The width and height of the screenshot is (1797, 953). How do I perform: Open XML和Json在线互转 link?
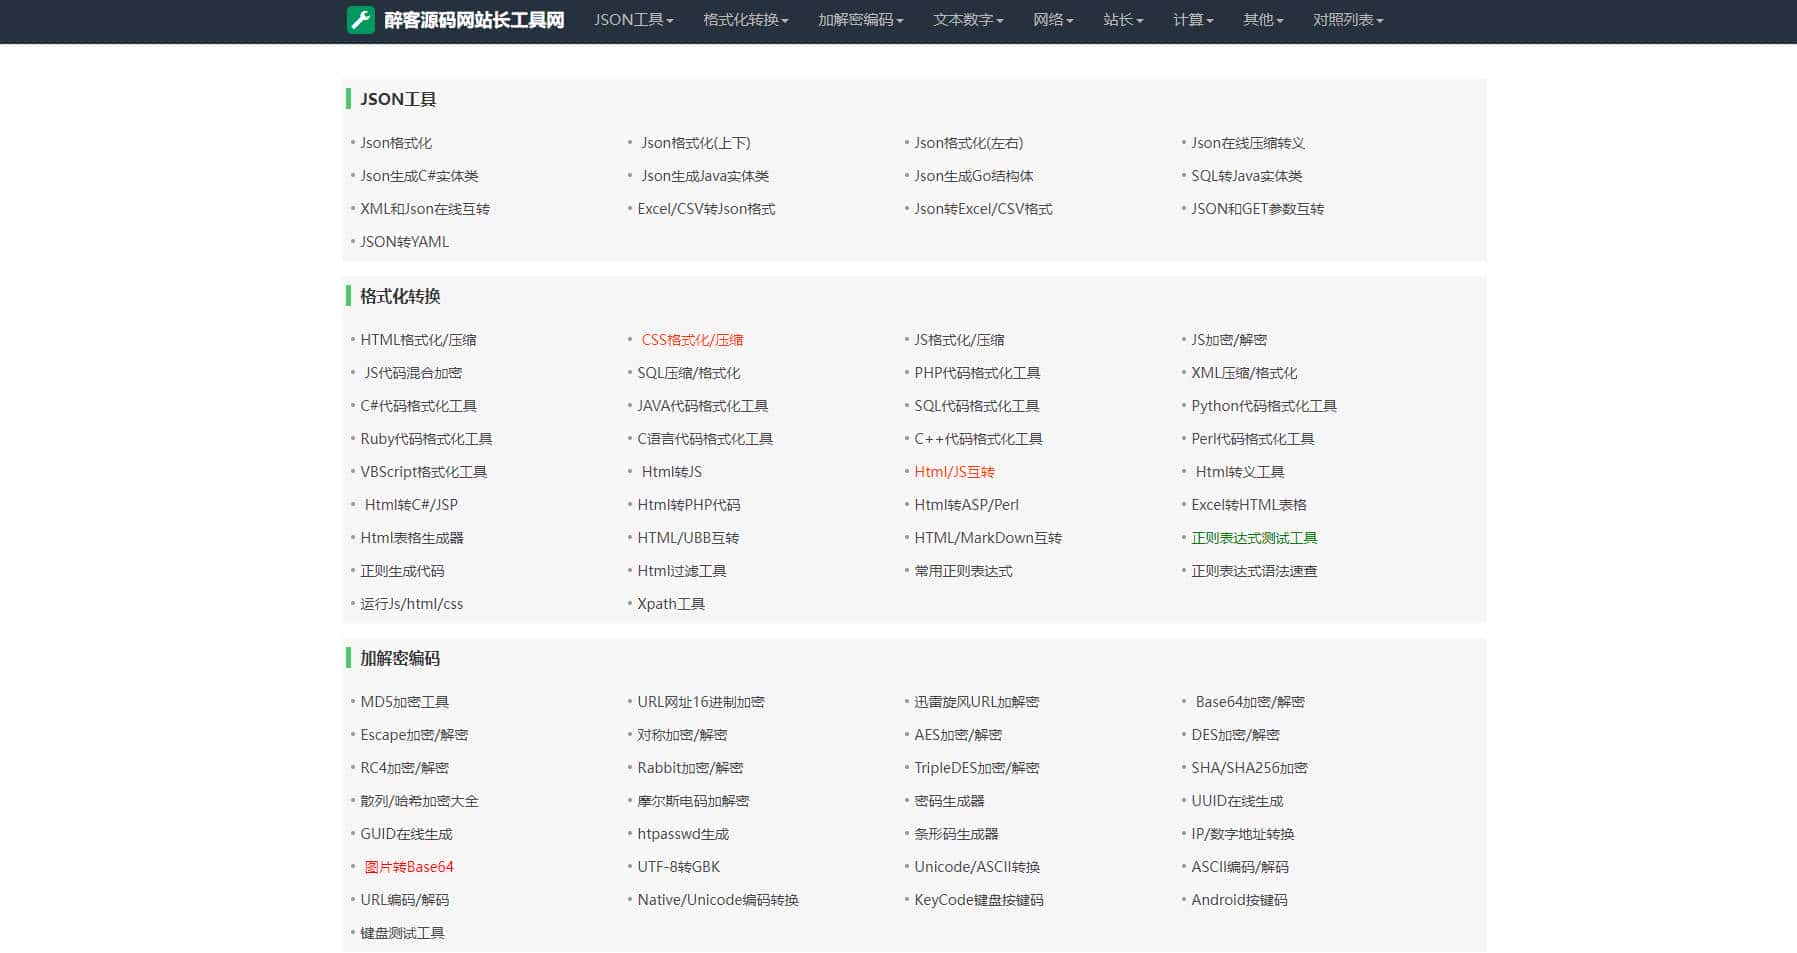click(425, 209)
